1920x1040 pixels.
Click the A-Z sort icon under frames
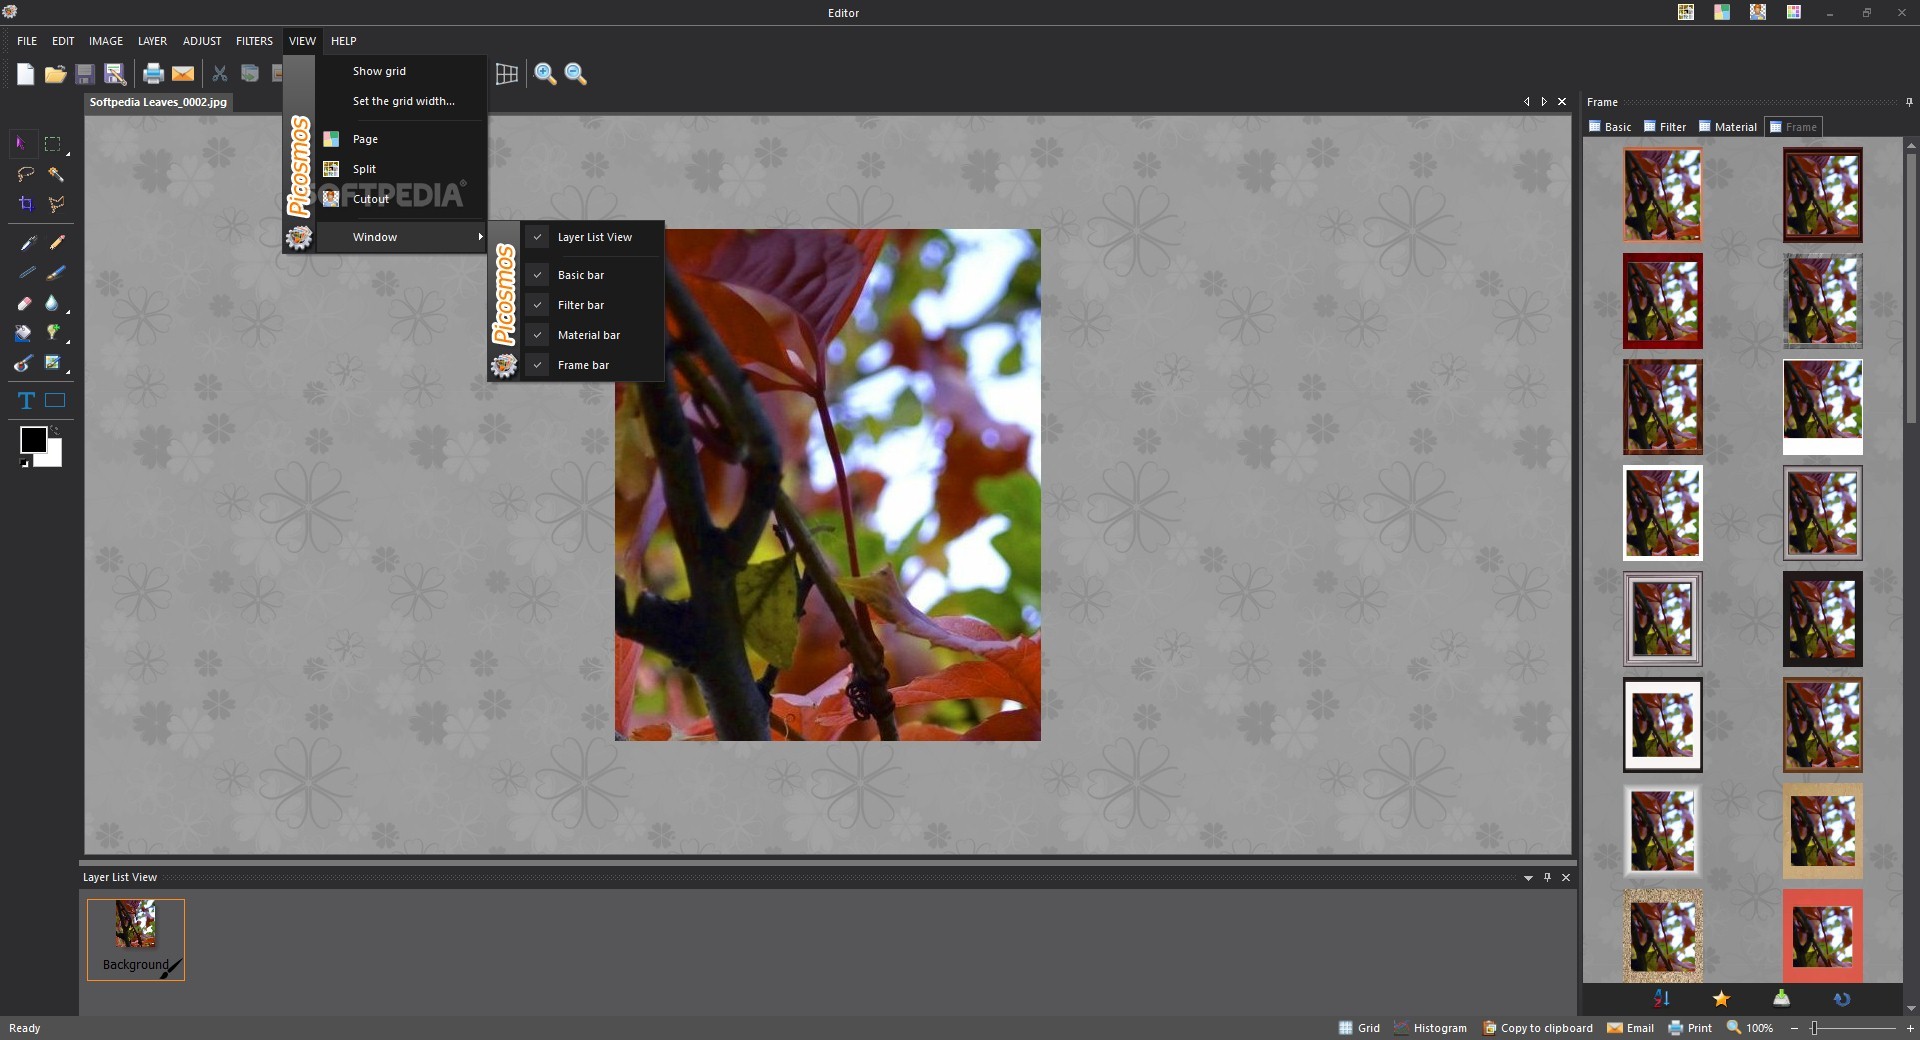pyautogui.click(x=1662, y=998)
